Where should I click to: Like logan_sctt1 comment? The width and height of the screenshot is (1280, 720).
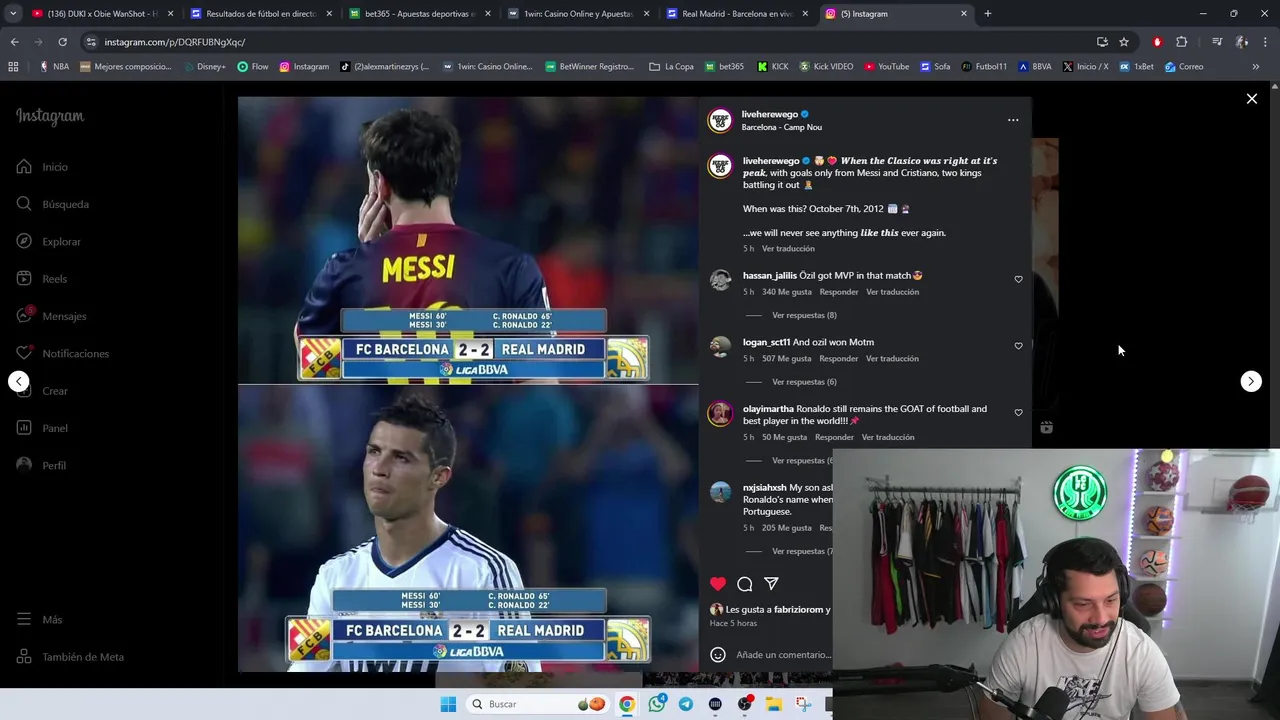[x=1018, y=346]
